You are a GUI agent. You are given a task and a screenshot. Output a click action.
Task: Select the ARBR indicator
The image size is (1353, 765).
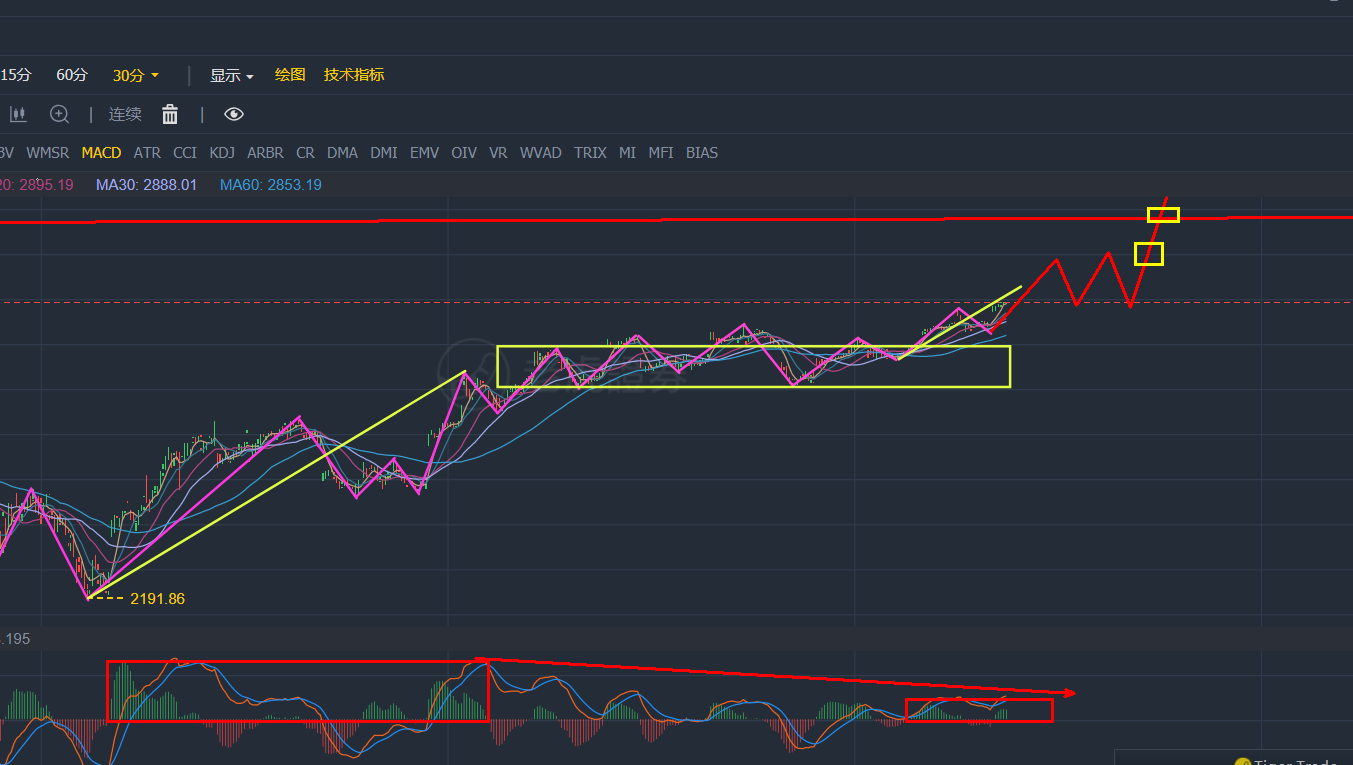tap(265, 153)
